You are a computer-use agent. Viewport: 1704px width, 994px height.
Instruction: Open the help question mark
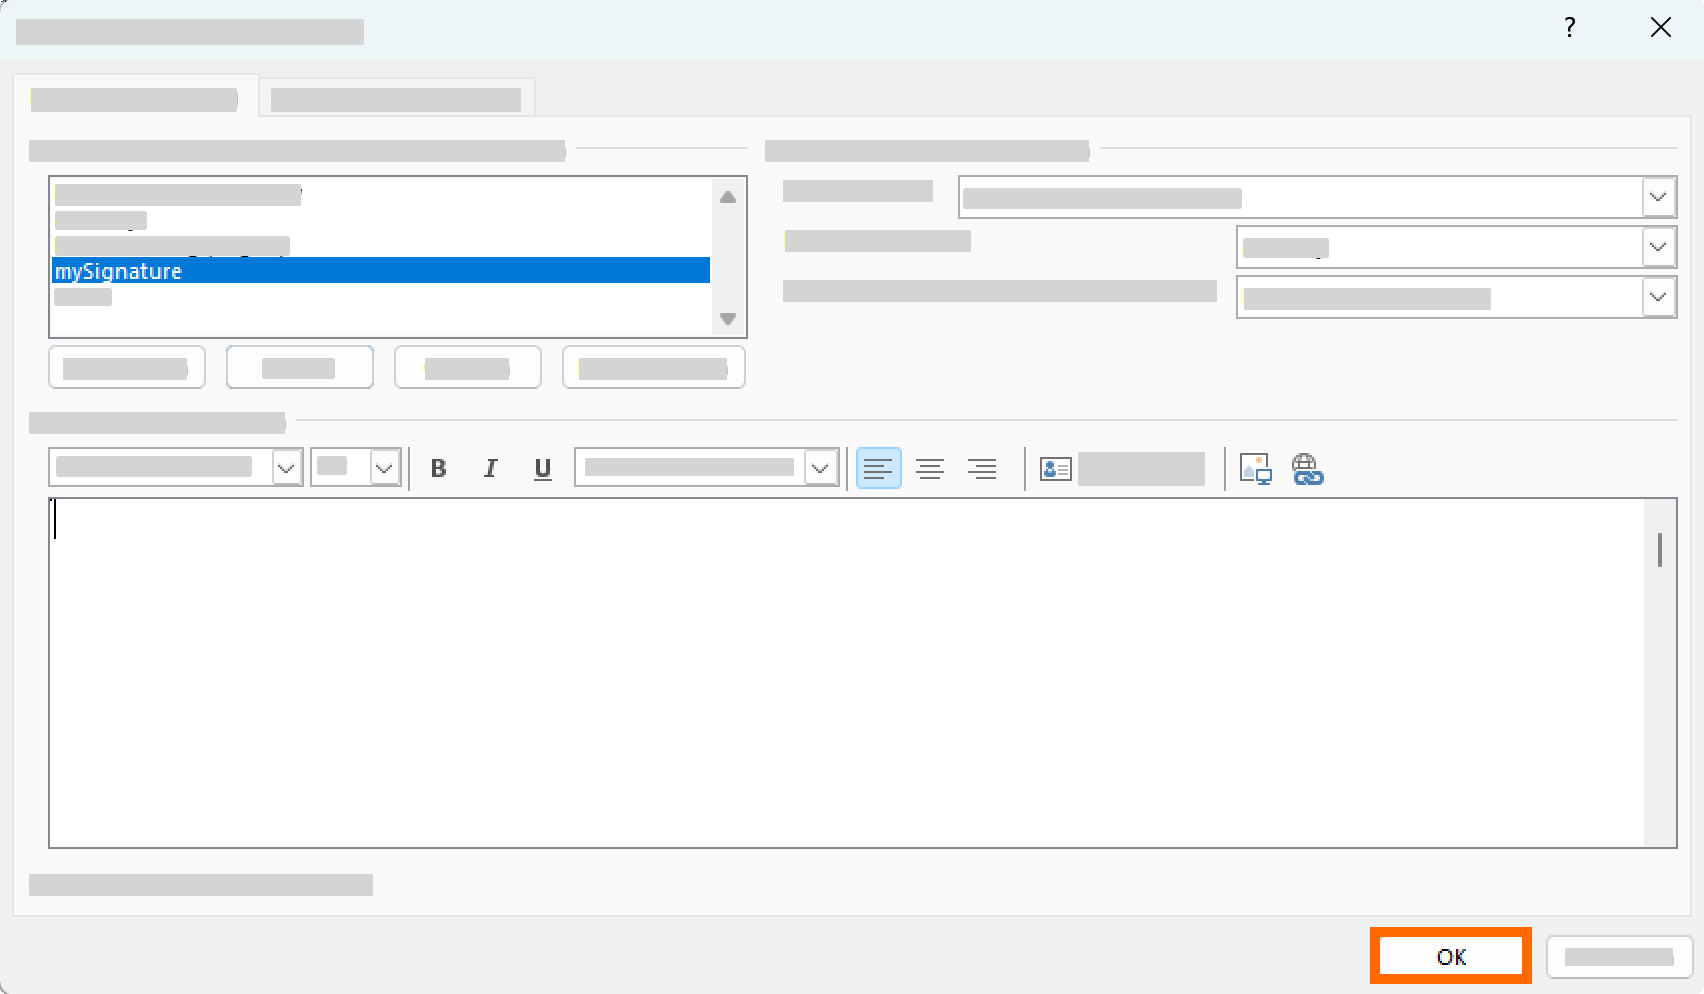[x=1570, y=28]
